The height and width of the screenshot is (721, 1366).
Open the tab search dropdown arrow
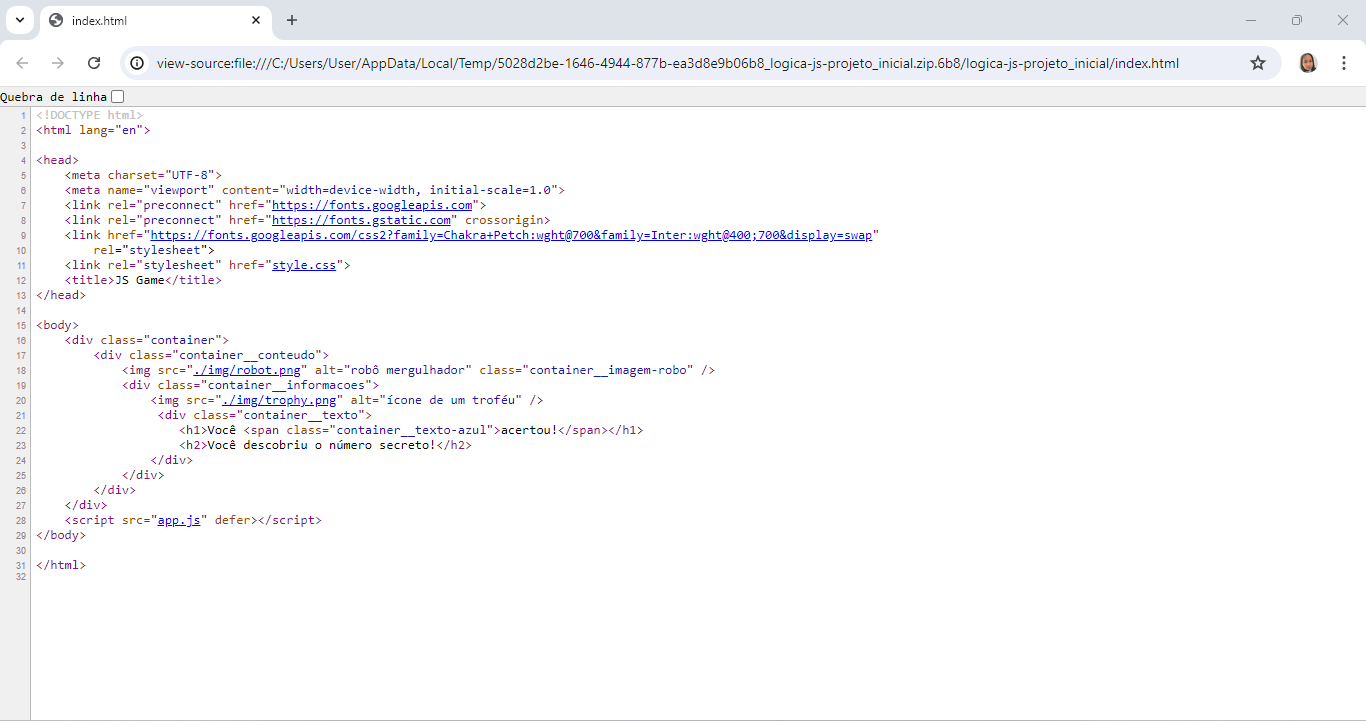[19, 20]
